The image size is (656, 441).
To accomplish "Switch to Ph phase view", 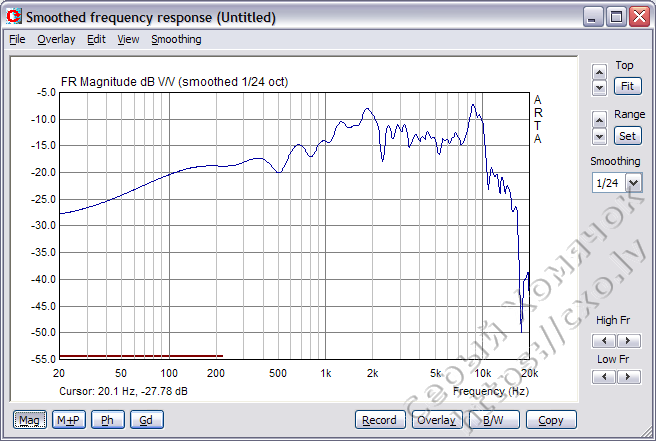I will (108, 420).
